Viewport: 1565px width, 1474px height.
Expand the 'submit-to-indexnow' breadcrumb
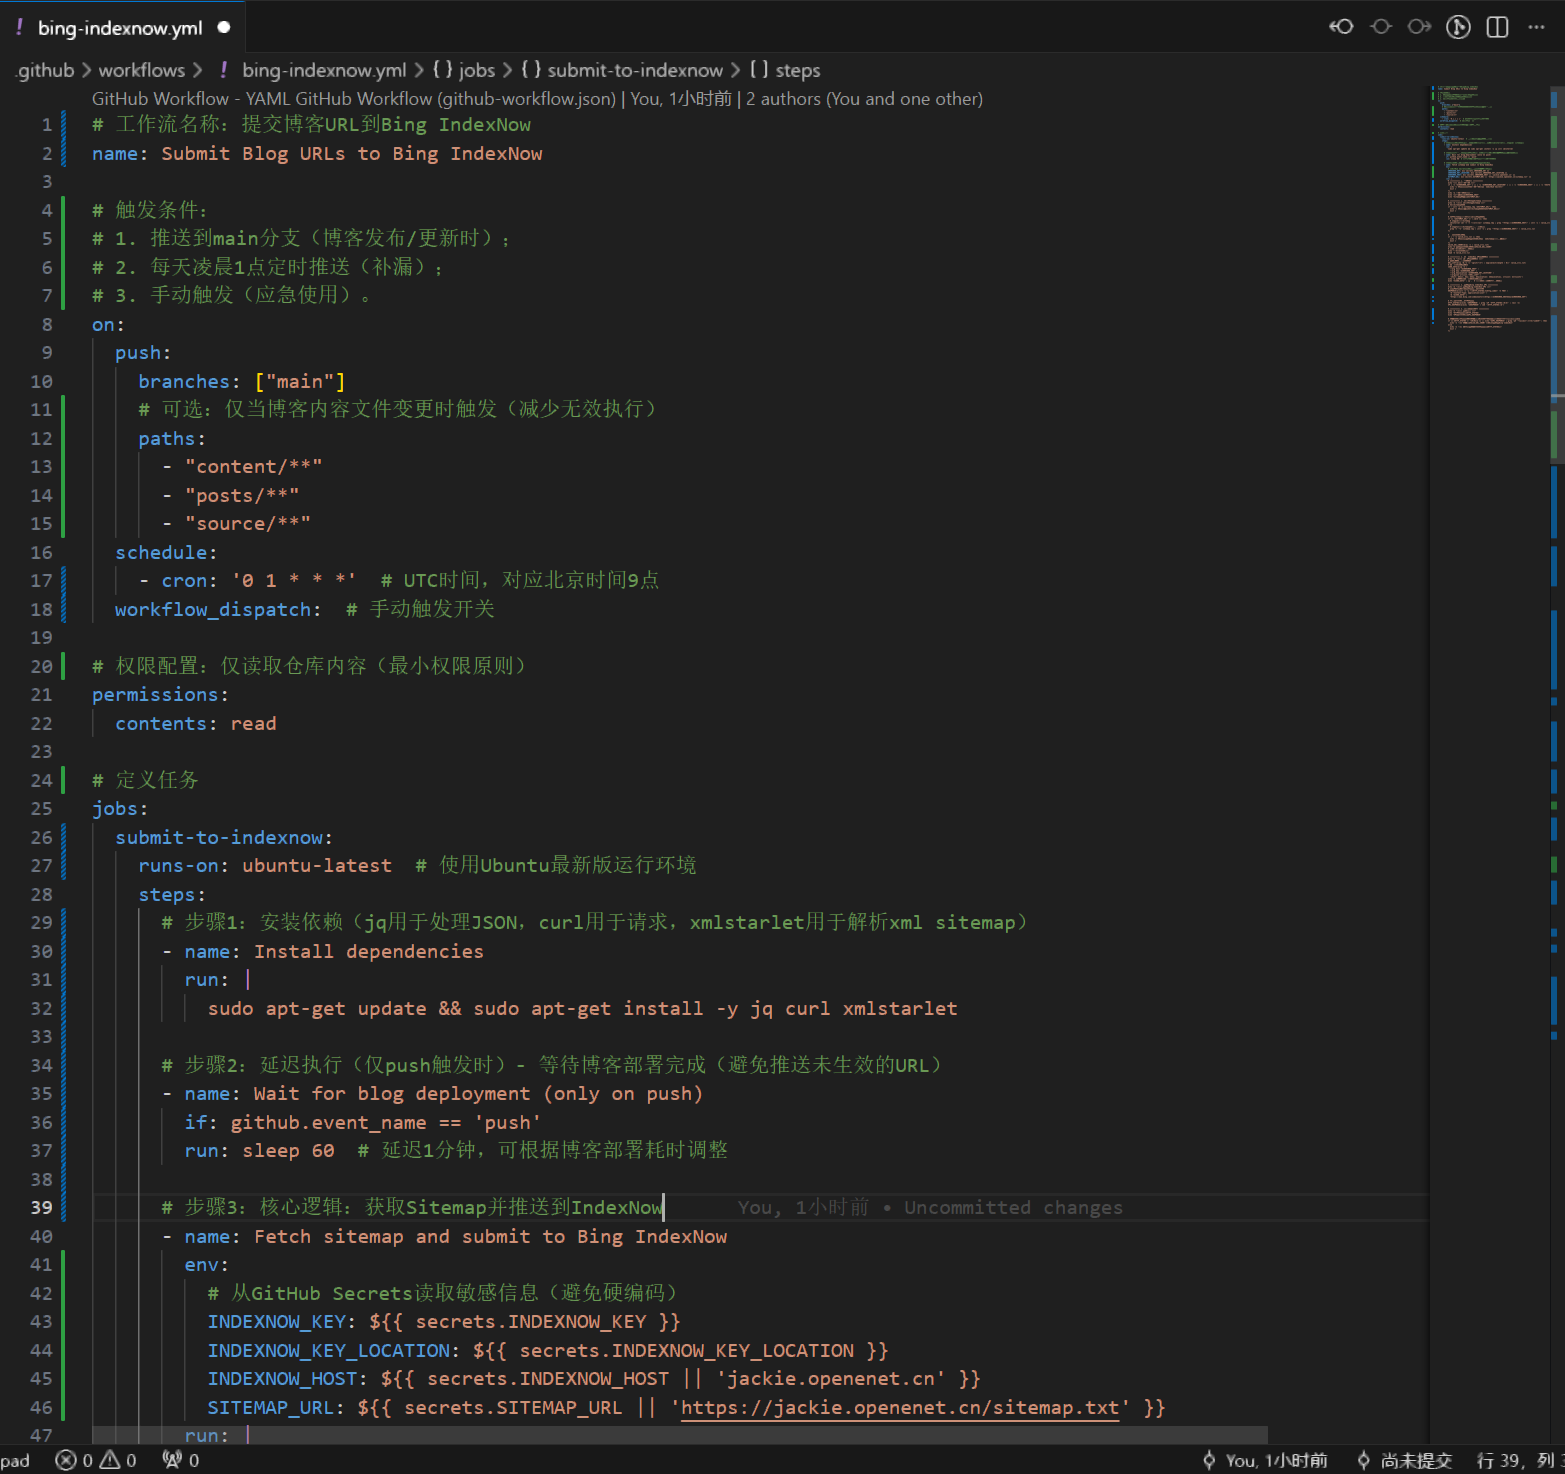(x=634, y=70)
